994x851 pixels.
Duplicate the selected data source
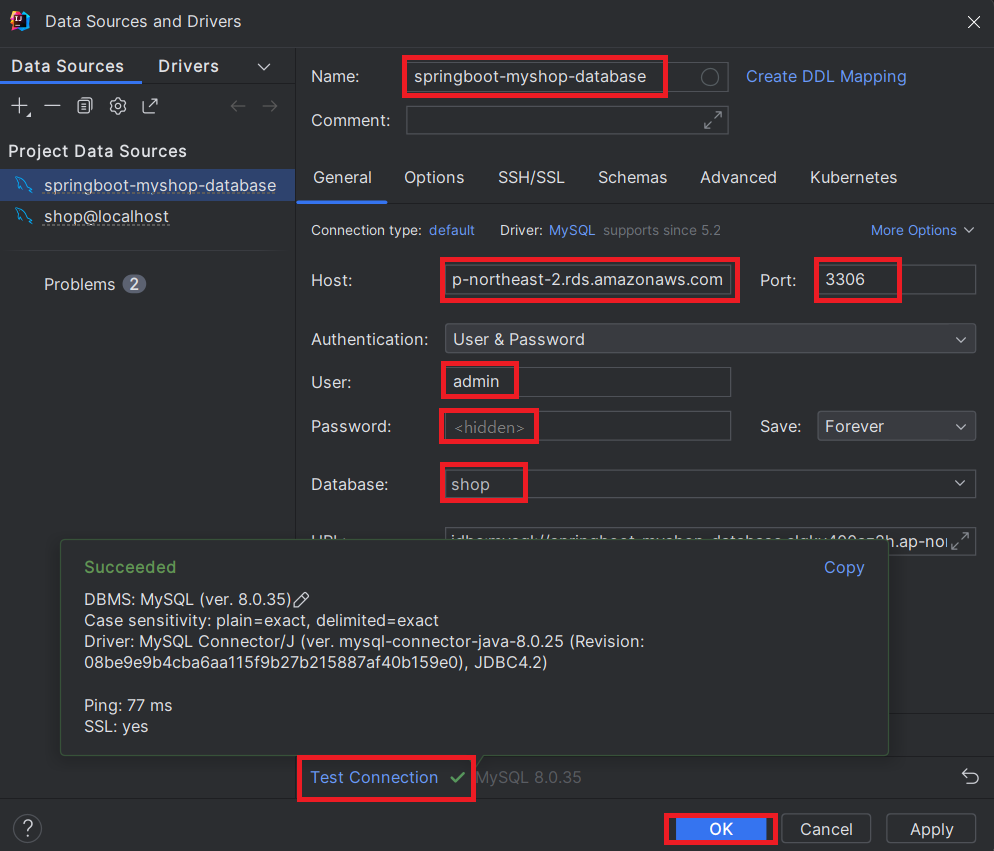(84, 106)
